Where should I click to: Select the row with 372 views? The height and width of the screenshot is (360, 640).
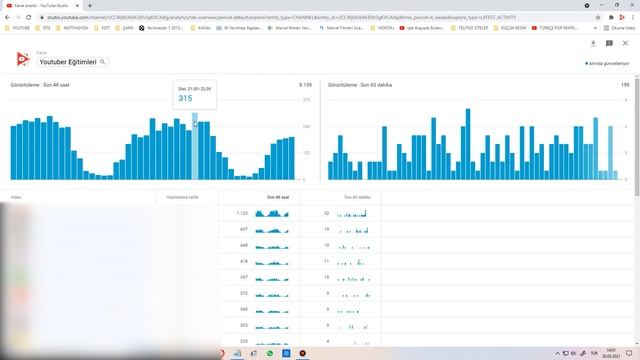(x=320, y=293)
